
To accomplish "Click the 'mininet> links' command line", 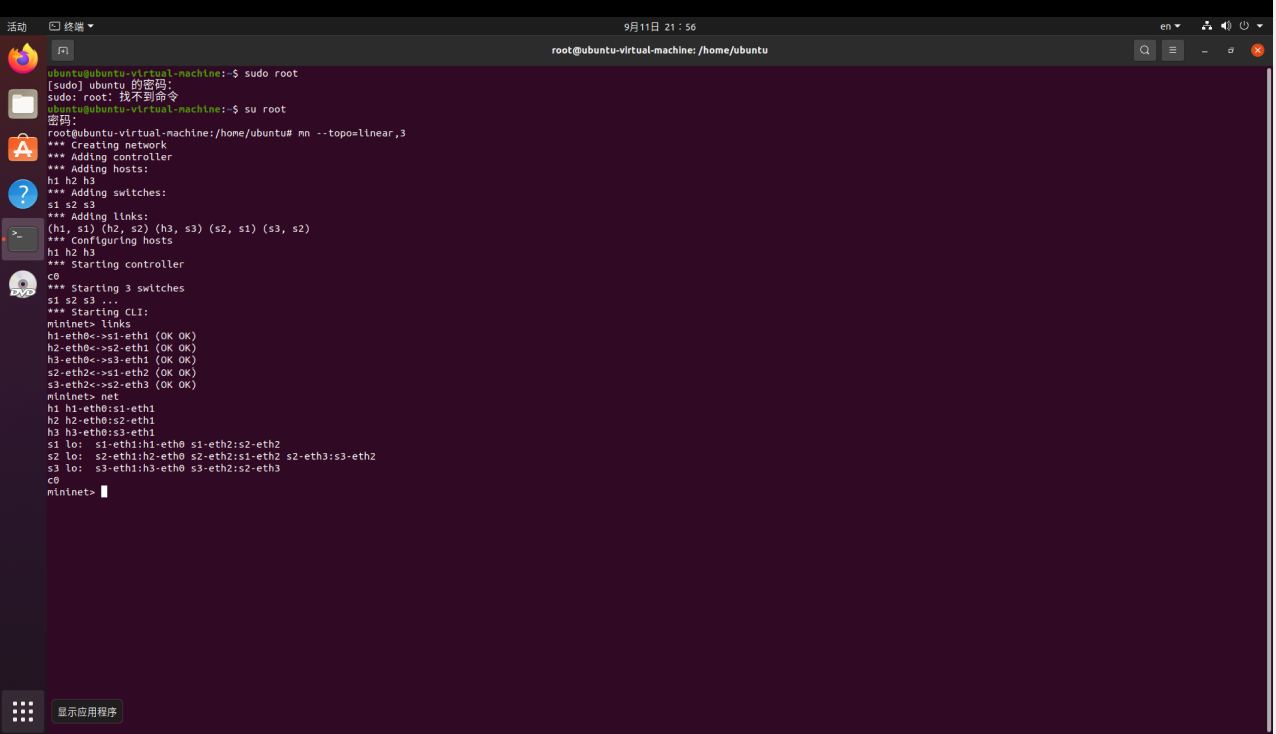I will pyautogui.click(x=89, y=324).
